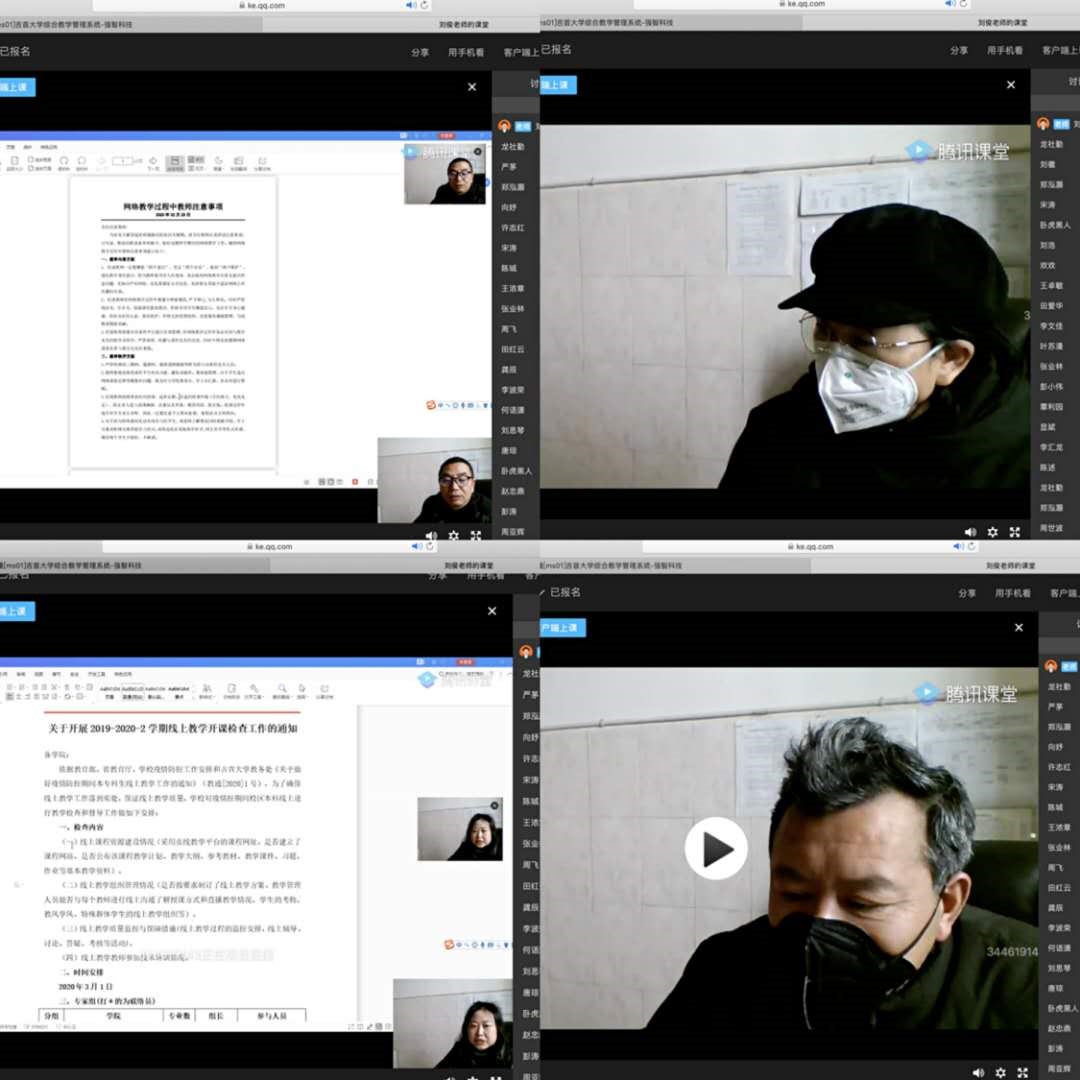Open settings gear in top-left video player
Screen dimensions: 1080x1080
coord(453,536)
